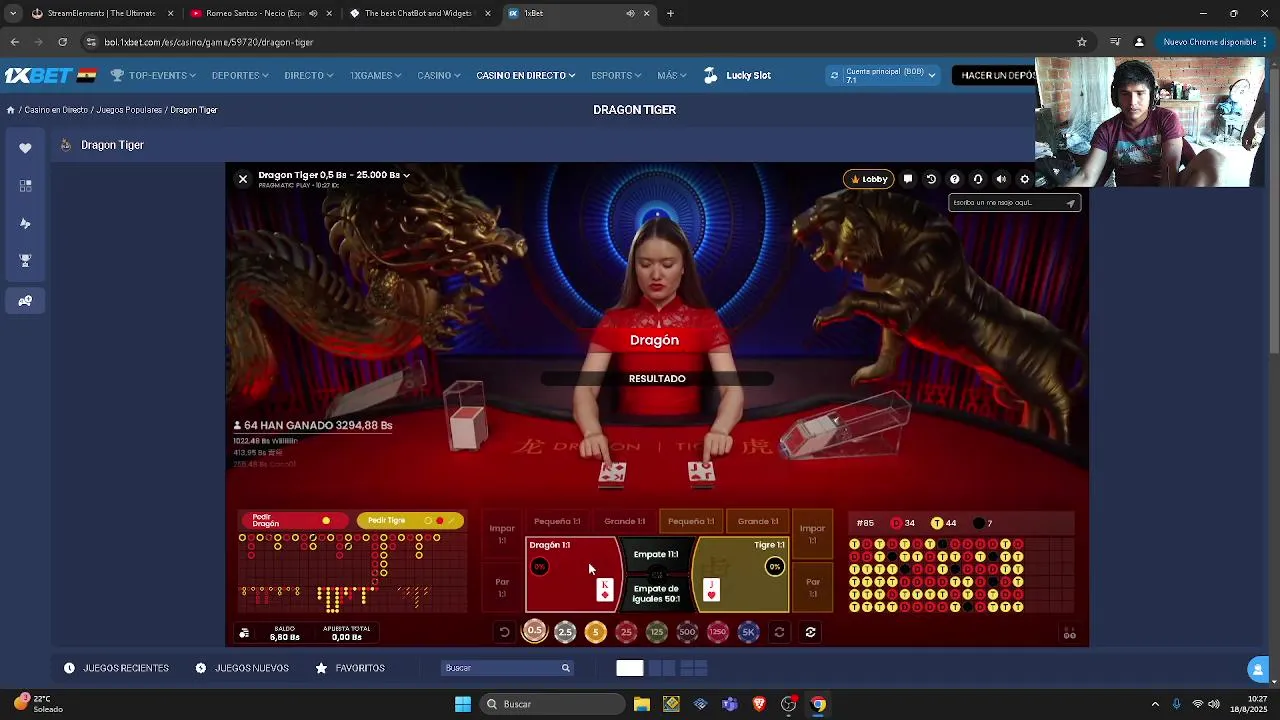Viewport: 1280px width, 720px height.
Task: Open Casino en Directo breadcrumb
Action: point(56,110)
